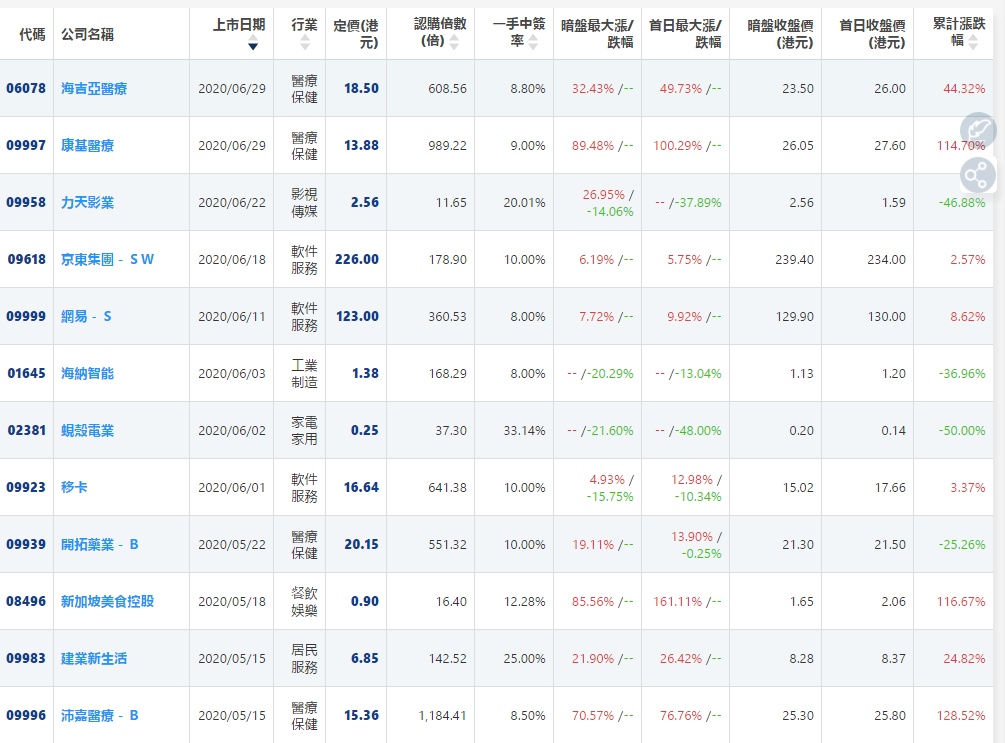
Task: Click listing date 2020/06/22
Action: coord(232,203)
